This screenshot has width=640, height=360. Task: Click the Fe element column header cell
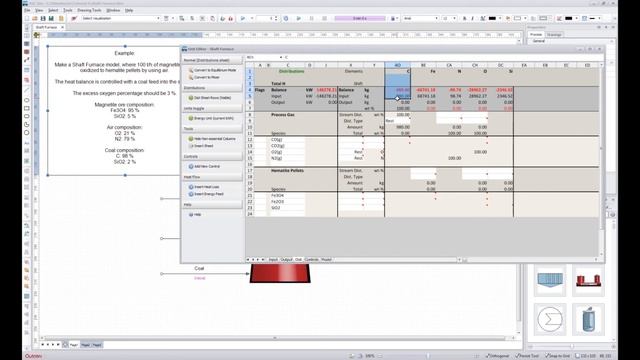click(423, 71)
